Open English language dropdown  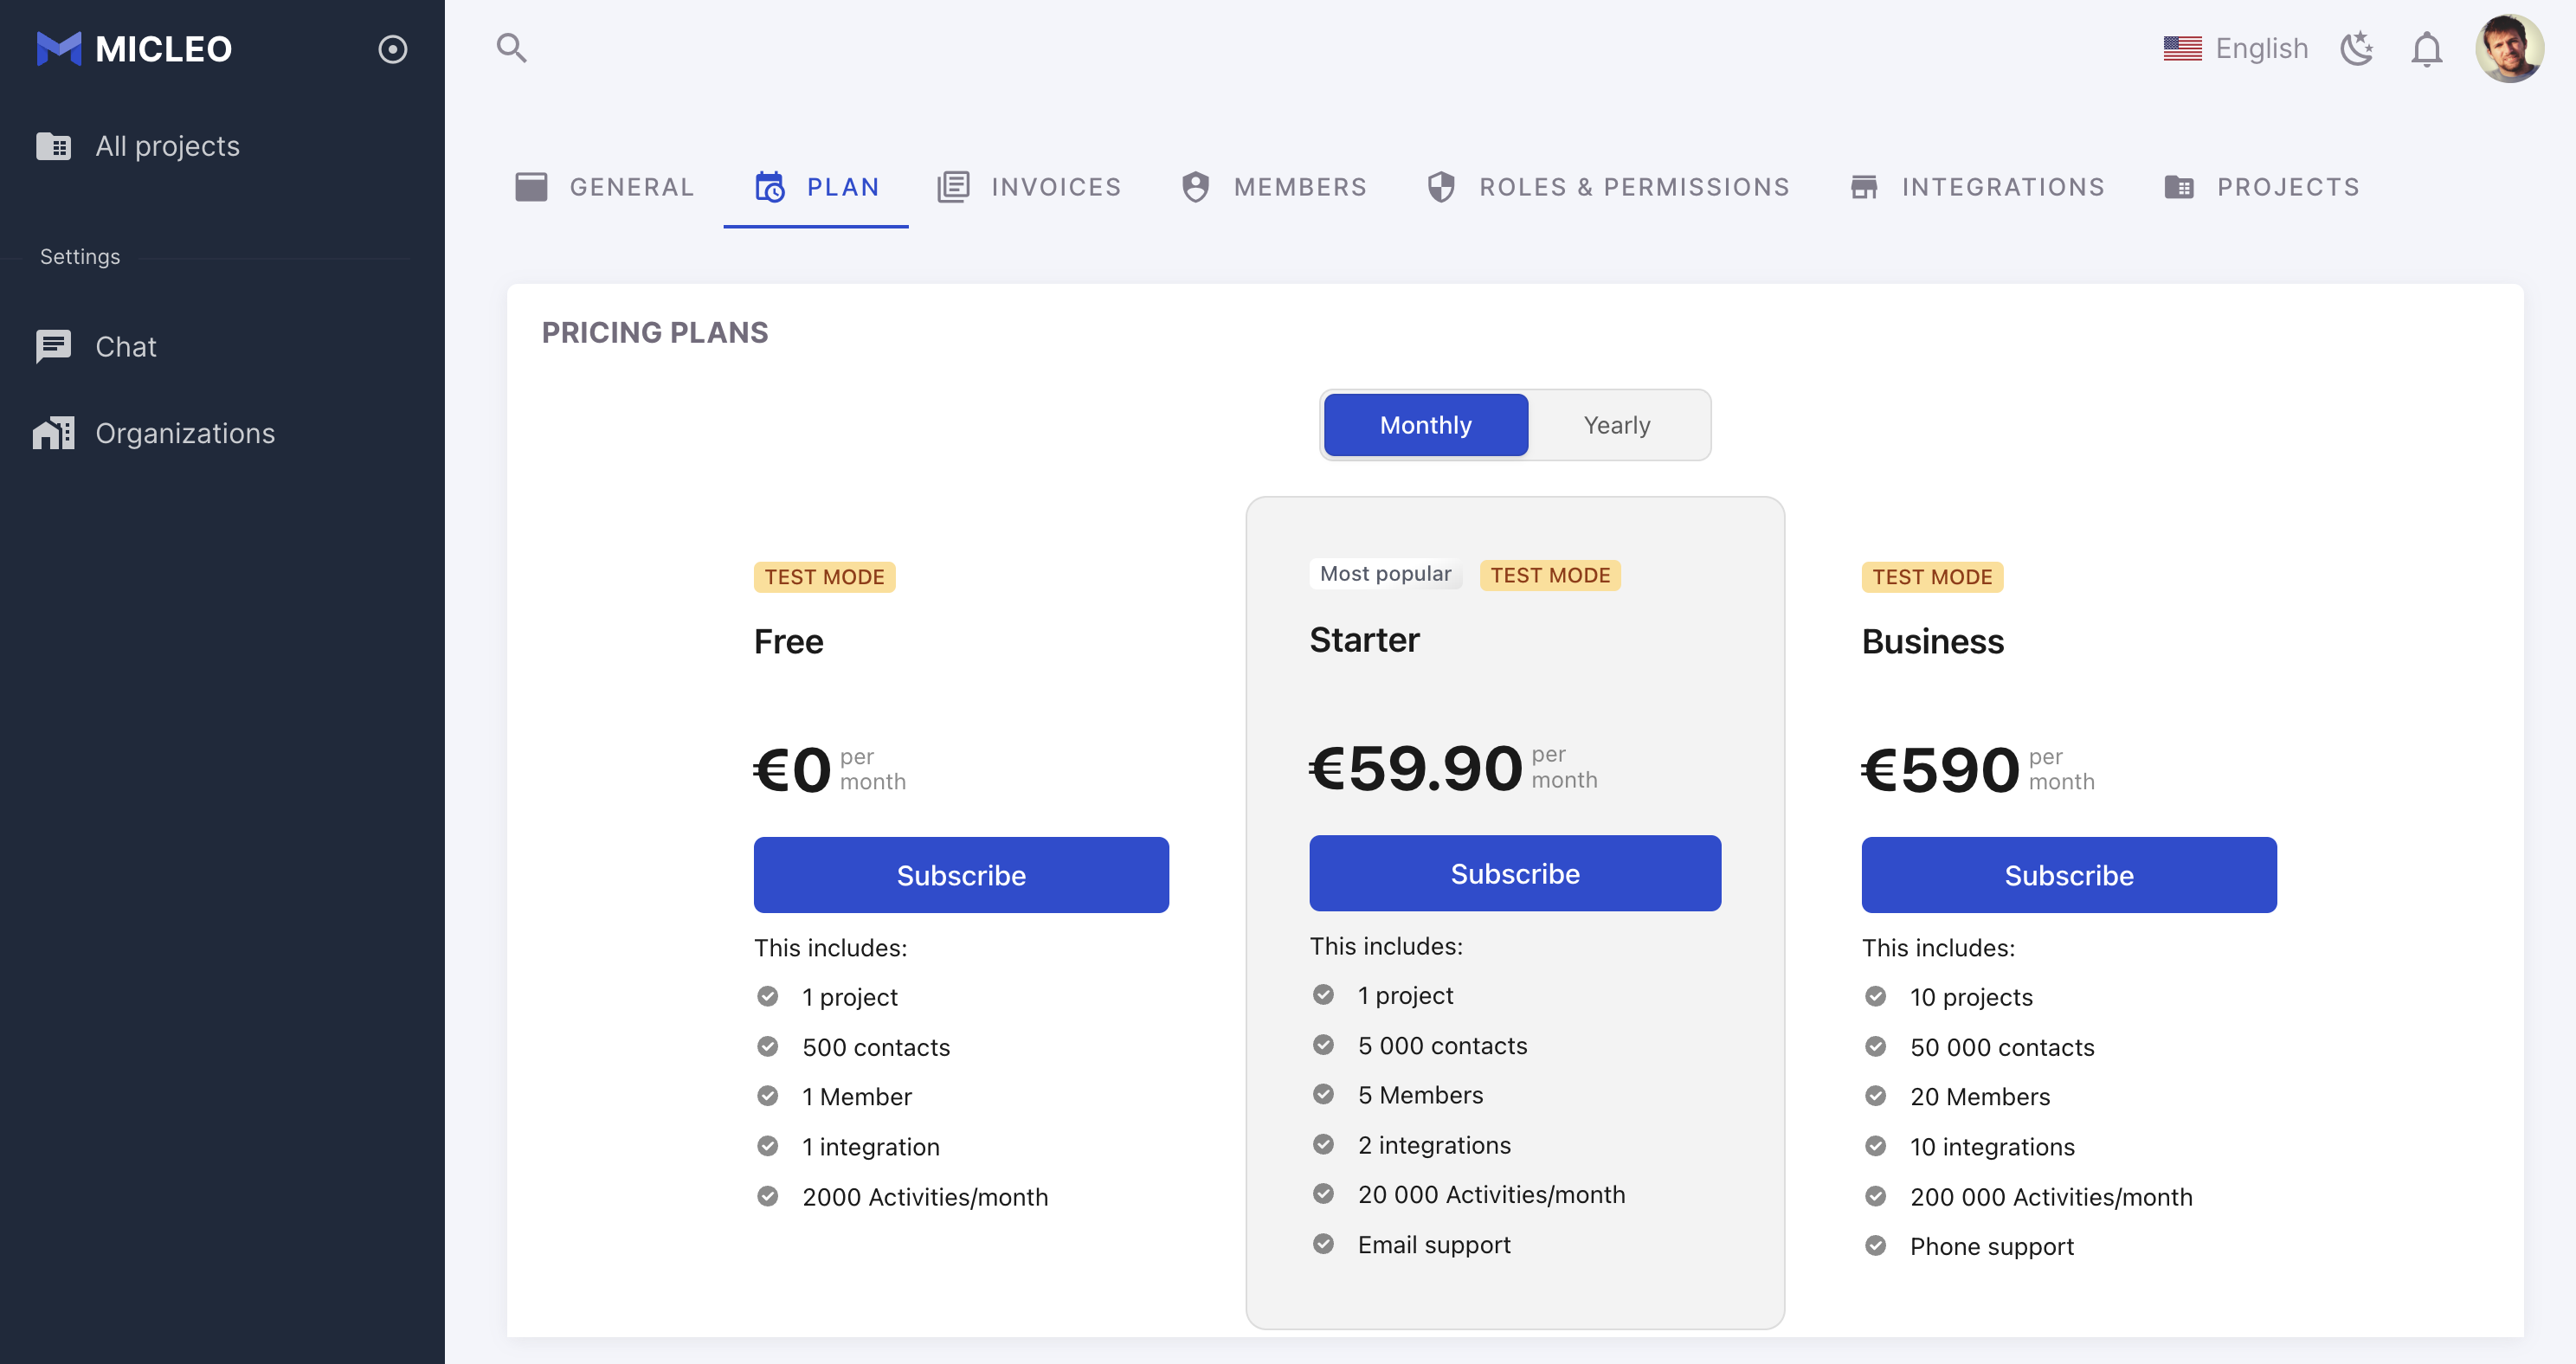2235,48
